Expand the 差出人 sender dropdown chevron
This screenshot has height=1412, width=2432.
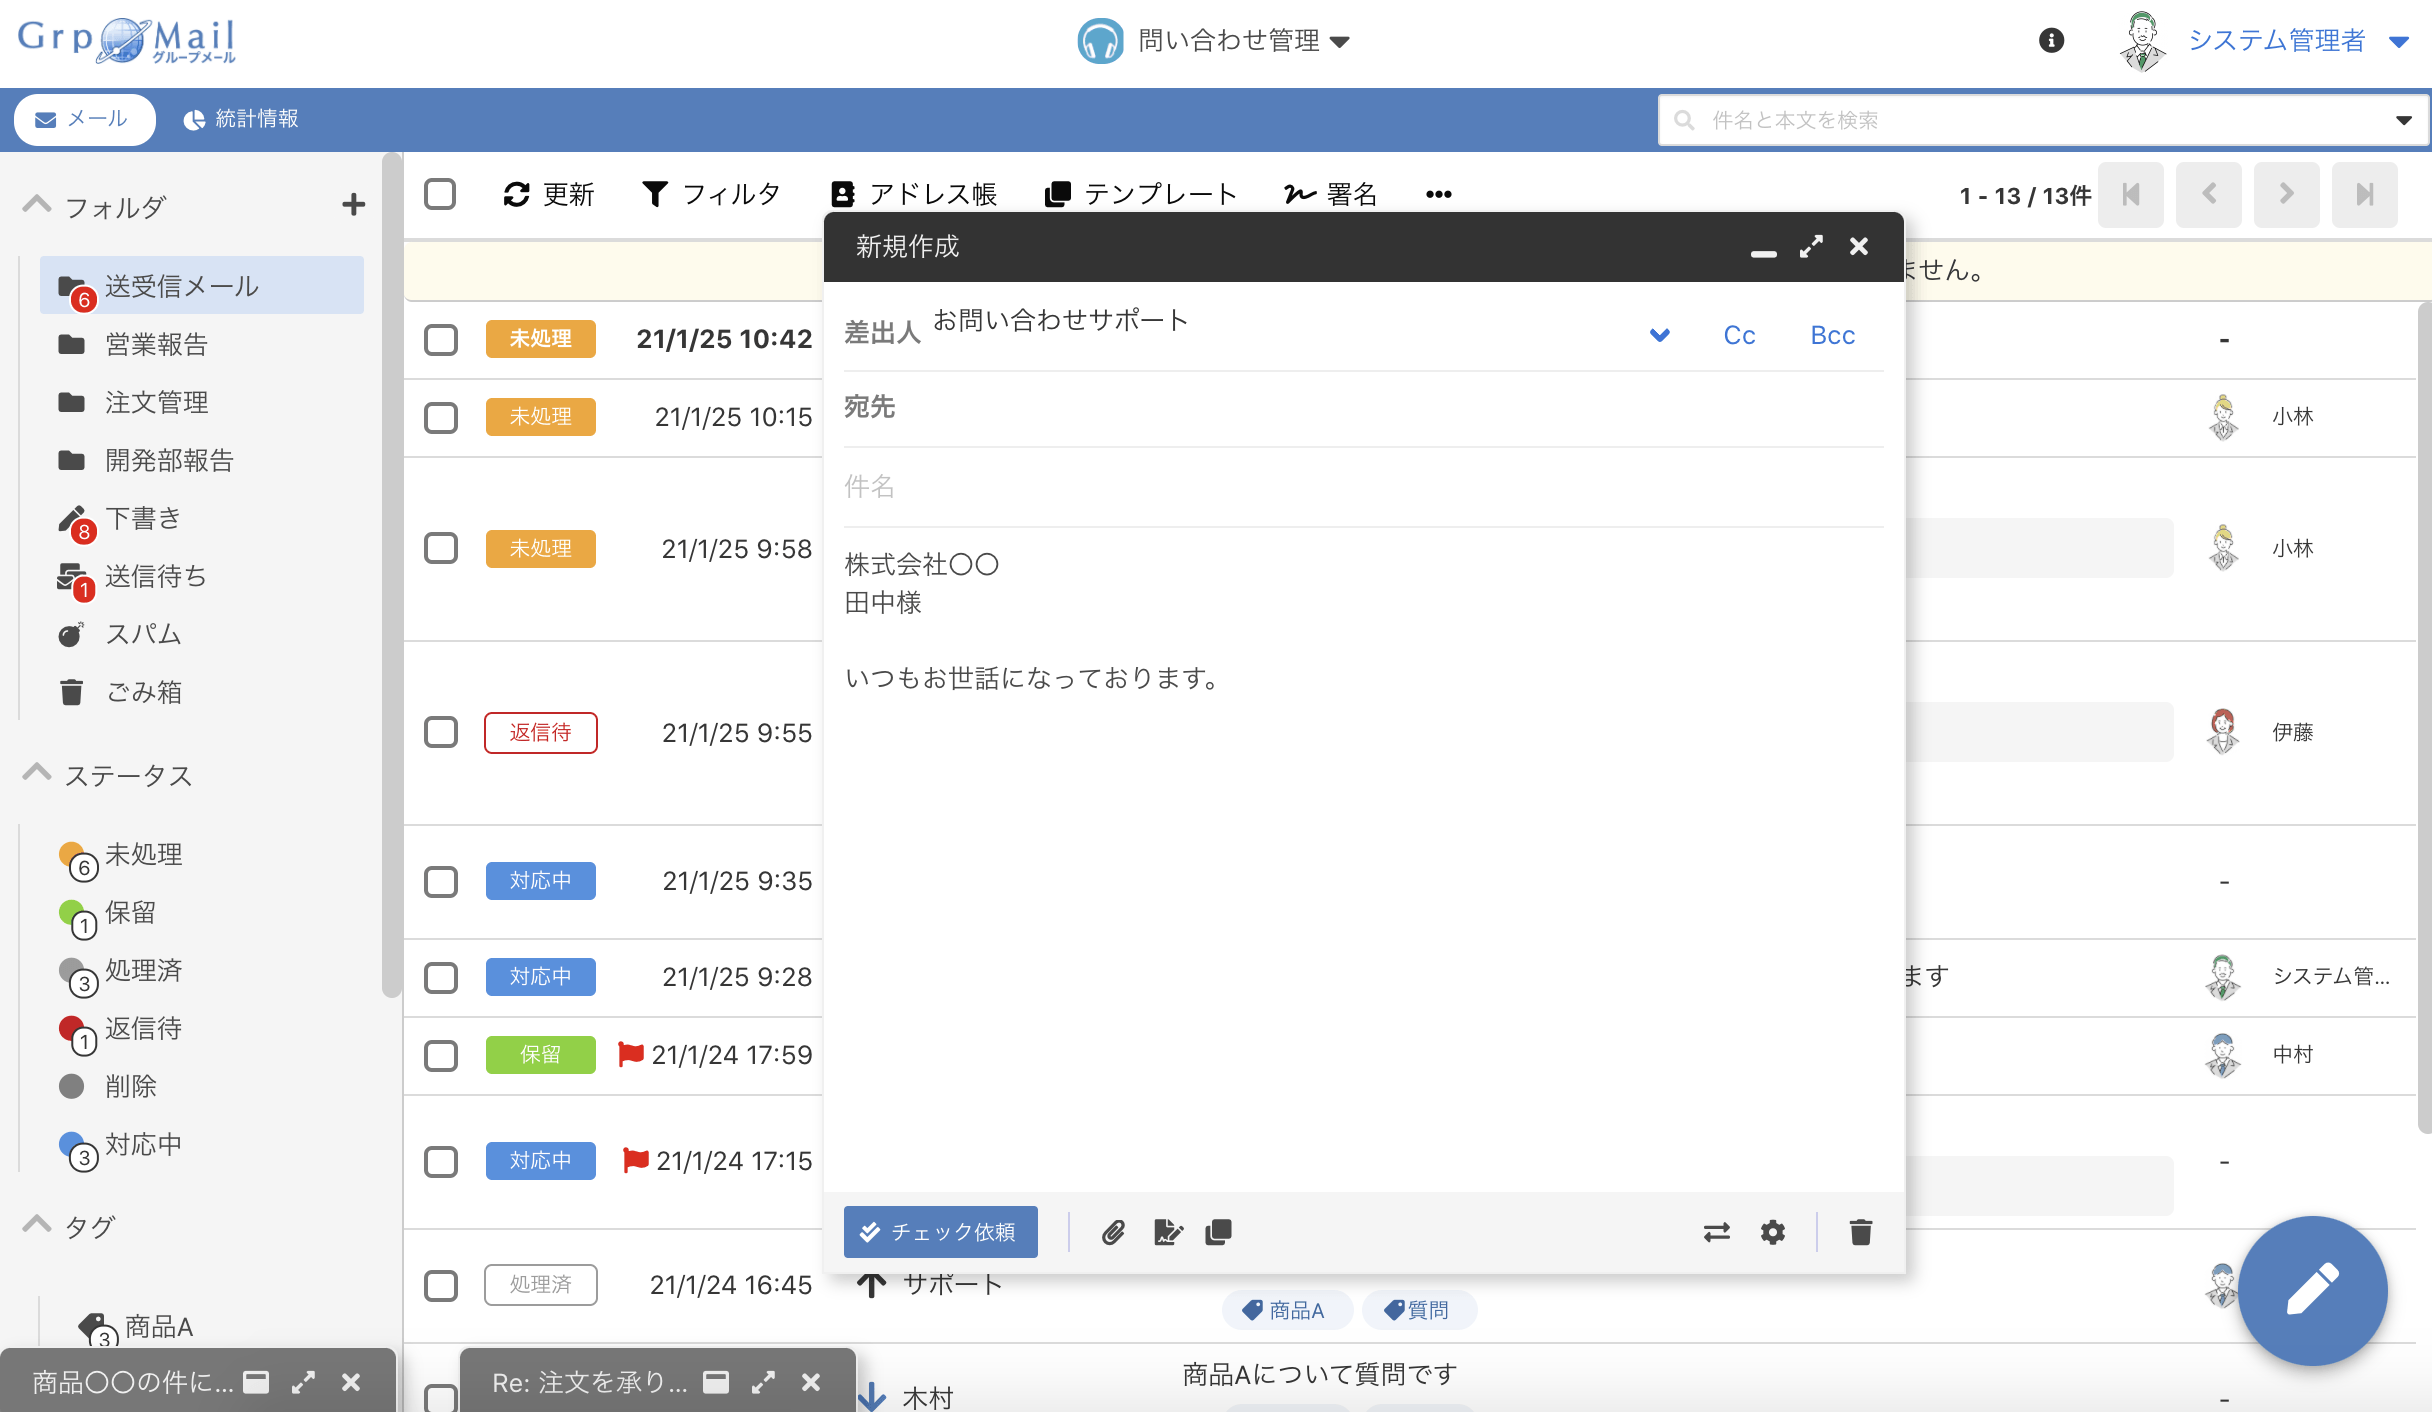tap(1660, 335)
